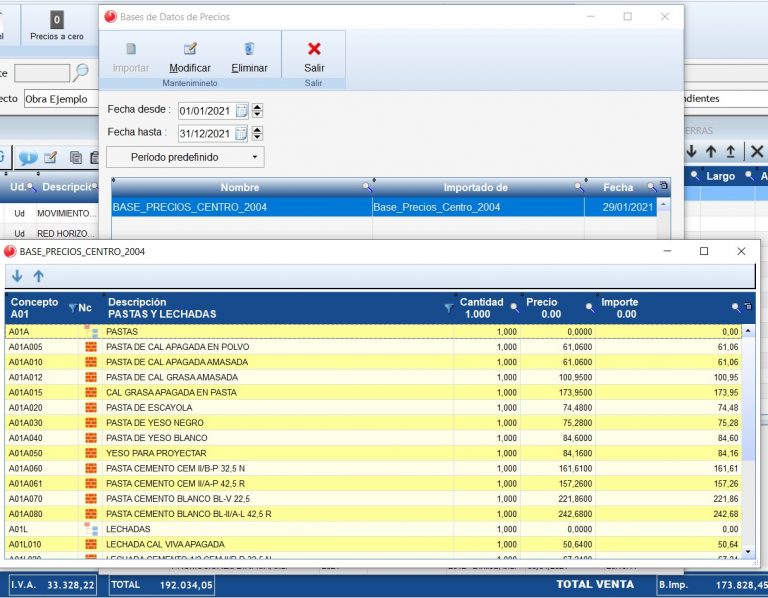The image size is (768, 598).
Task: Click the filter icon in Concepto header
Action: pos(72,308)
